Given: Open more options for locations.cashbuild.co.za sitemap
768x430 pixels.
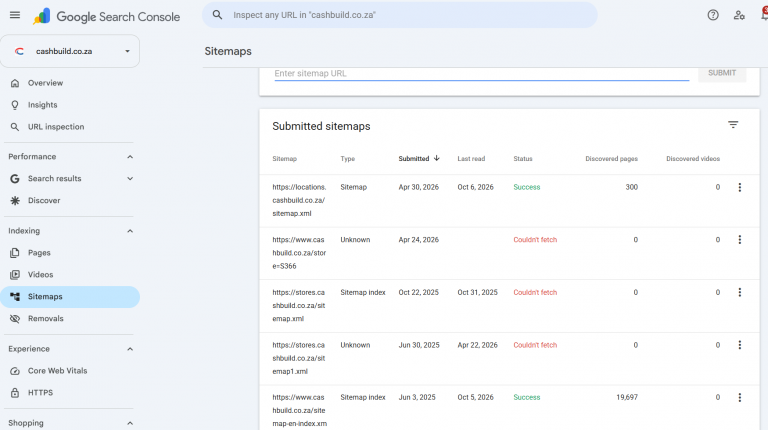Looking at the screenshot, I should click(740, 187).
